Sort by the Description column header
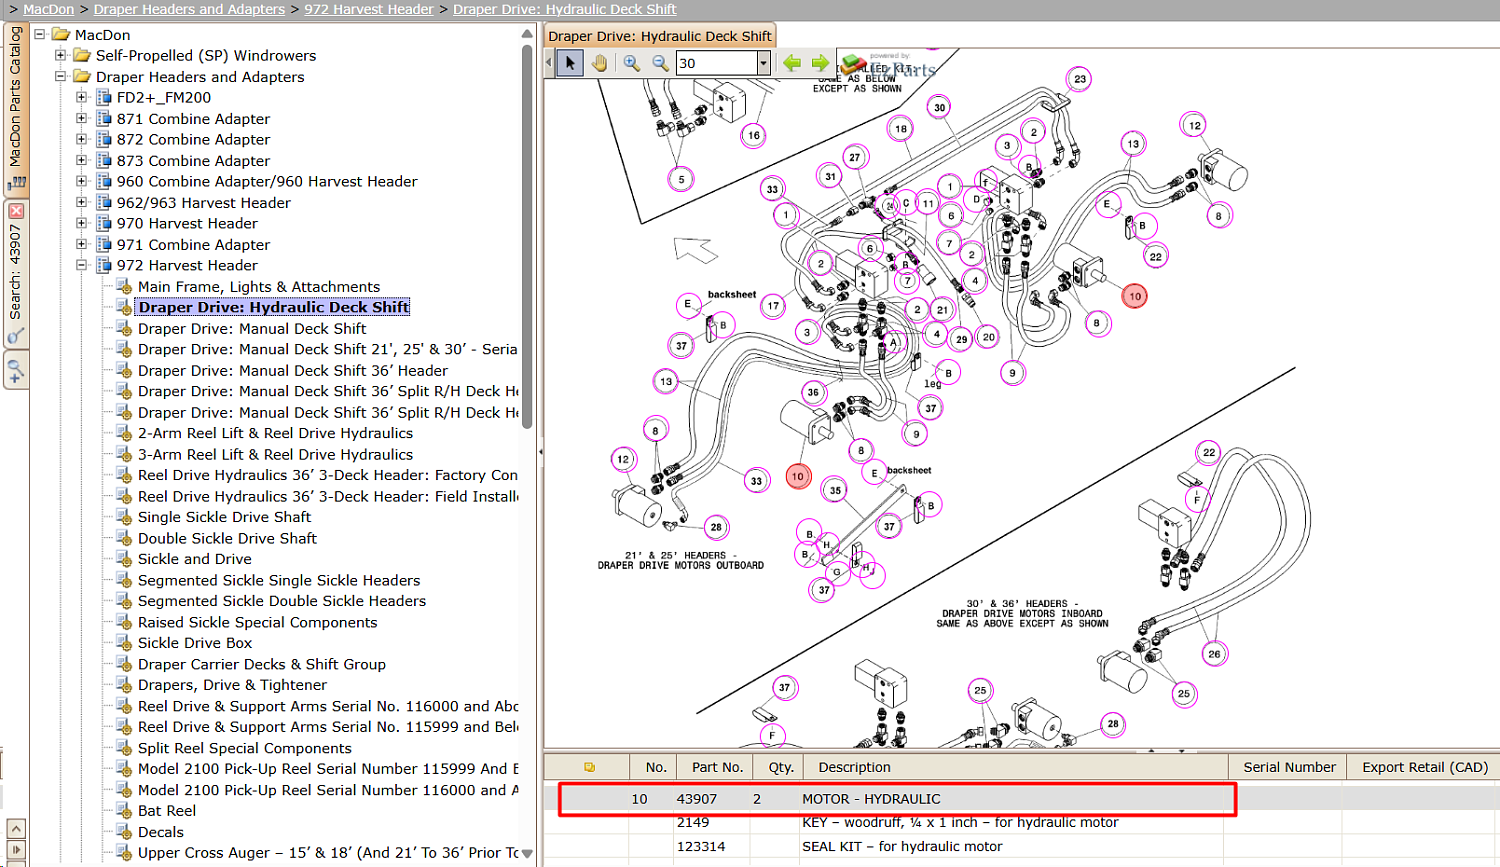Viewport: 1500px width, 867px height. (1016, 767)
